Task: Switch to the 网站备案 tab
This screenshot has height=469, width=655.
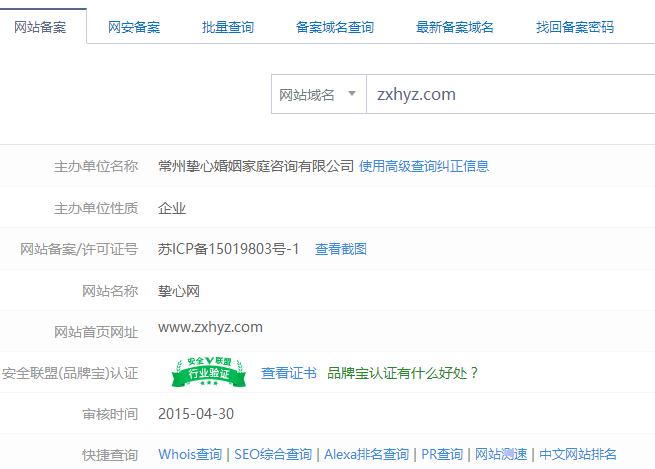Action: 41,27
